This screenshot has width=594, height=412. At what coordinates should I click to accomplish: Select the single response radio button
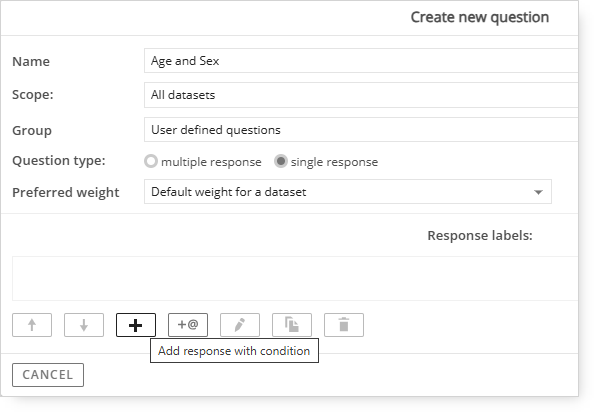(281, 161)
